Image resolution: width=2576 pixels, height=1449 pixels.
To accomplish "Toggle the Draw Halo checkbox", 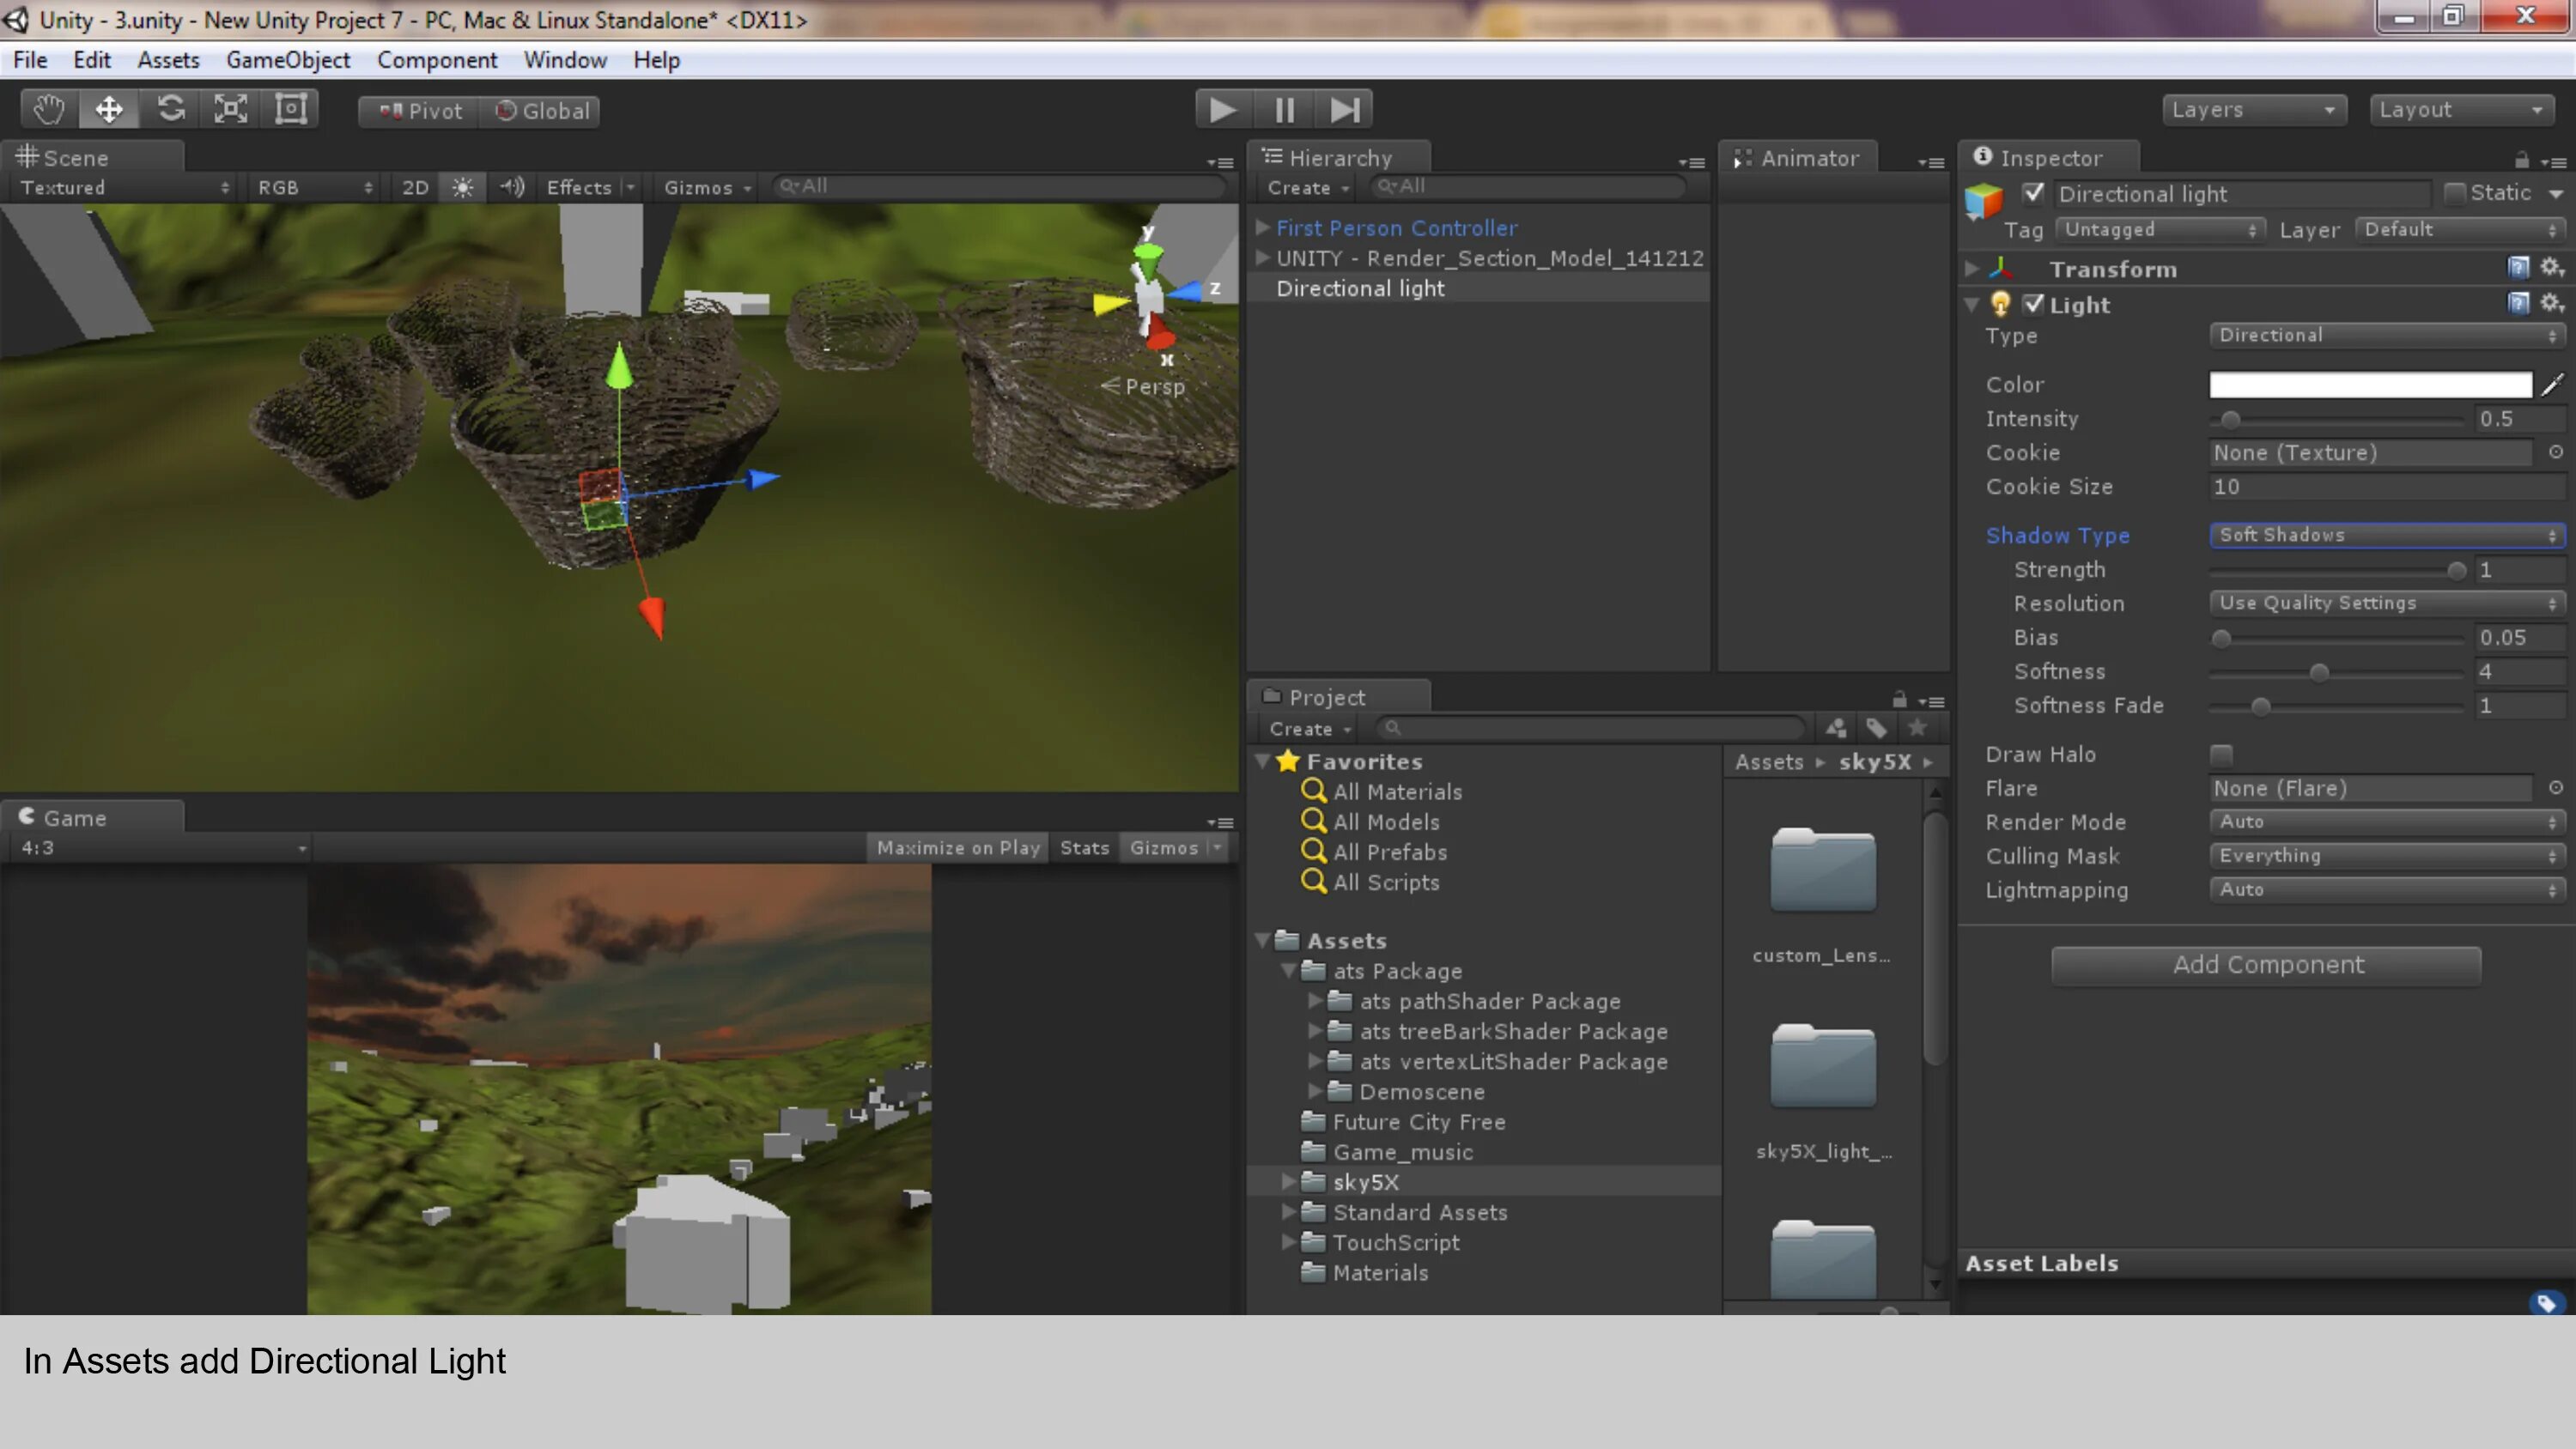I will coord(2221,755).
